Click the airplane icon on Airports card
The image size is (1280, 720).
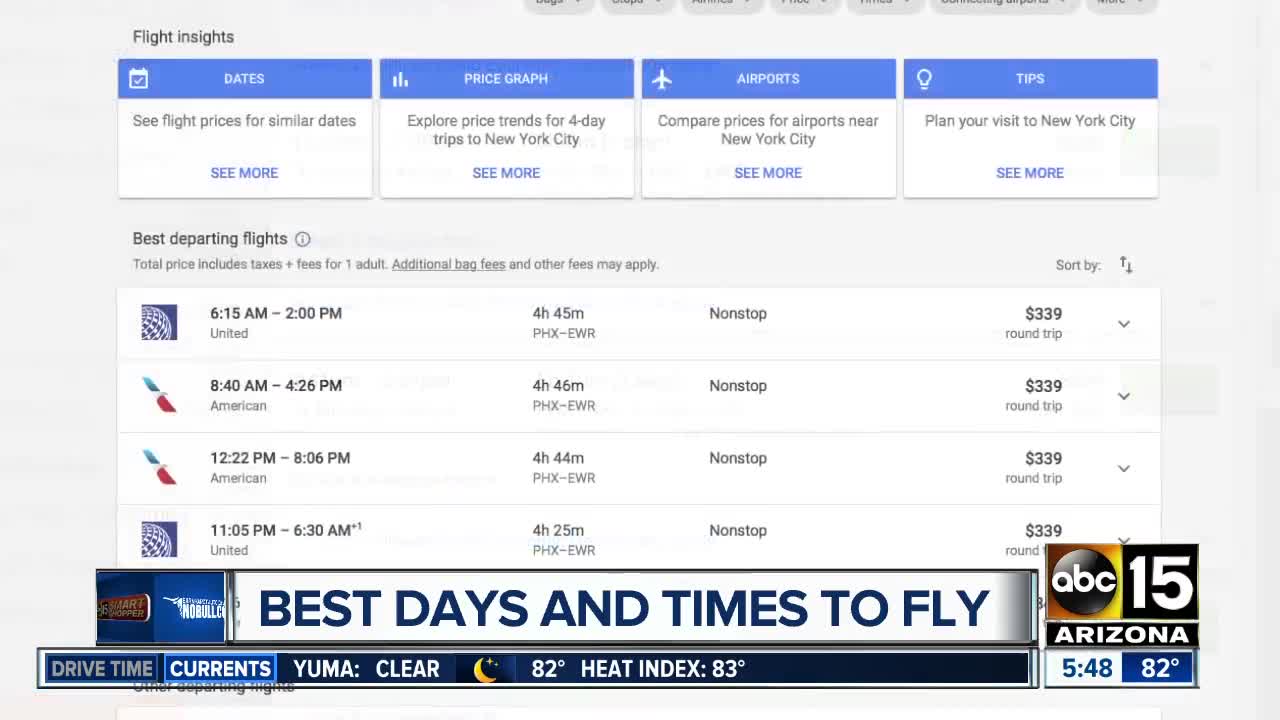pos(662,78)
